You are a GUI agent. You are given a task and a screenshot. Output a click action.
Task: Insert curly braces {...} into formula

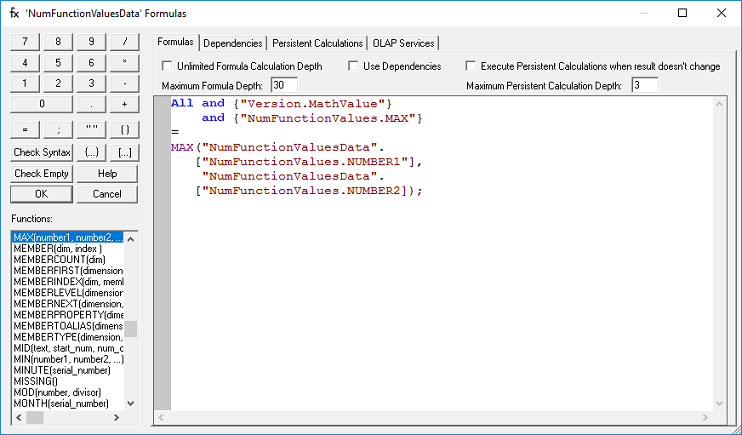(91, 152)
